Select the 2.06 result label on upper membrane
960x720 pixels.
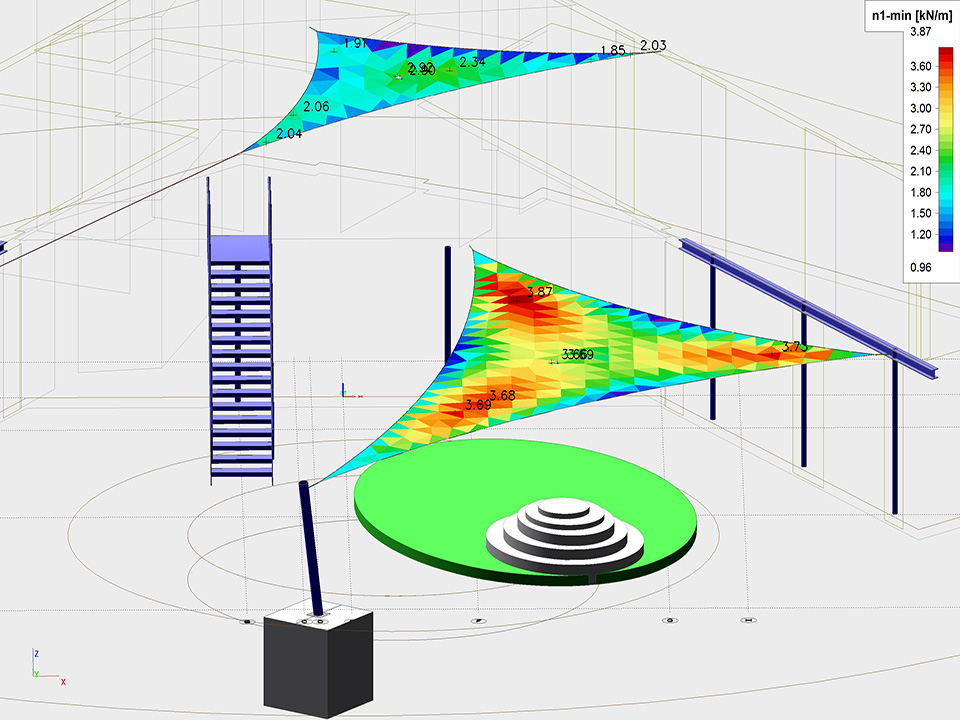tap(315, 107)
